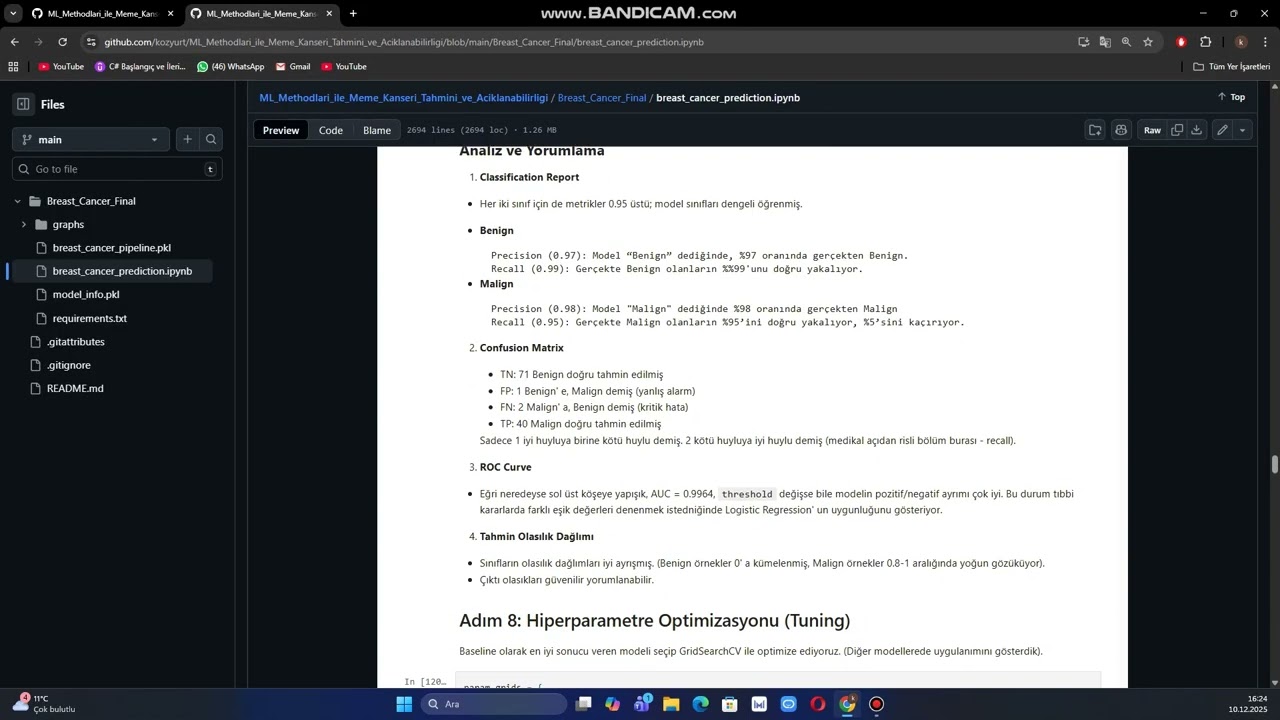Viewport: 1280px width, 720px height.
Task: Open Task View from taskbar
Action: pos(583,704)
